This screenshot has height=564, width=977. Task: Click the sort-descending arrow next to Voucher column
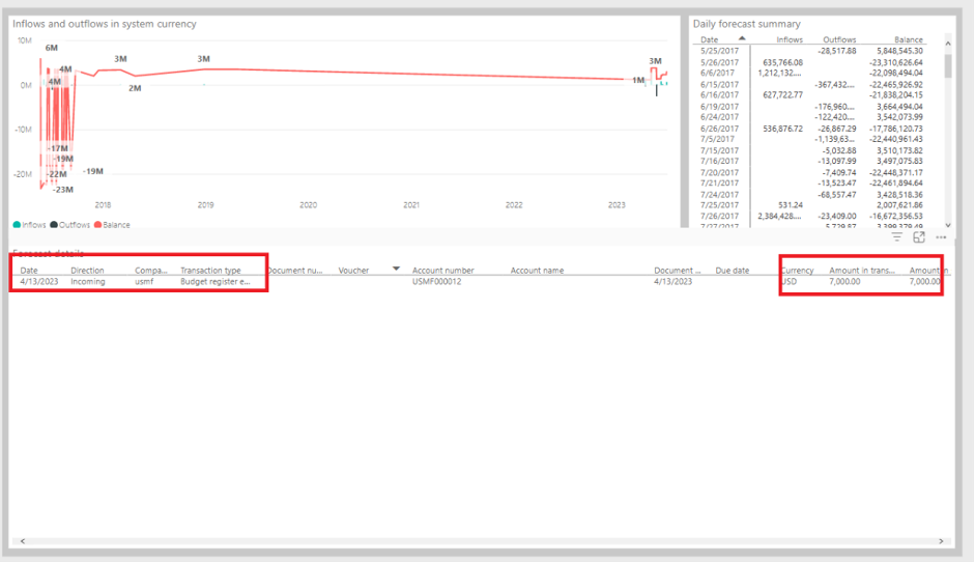pos(396,269)
